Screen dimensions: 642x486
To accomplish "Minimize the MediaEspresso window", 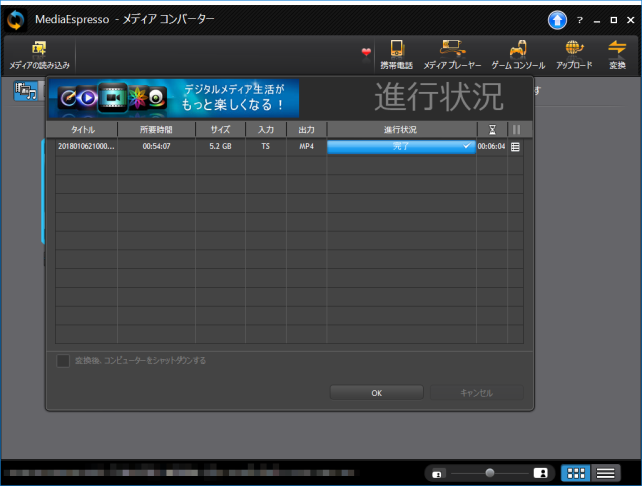I will (x=597, y=20).
